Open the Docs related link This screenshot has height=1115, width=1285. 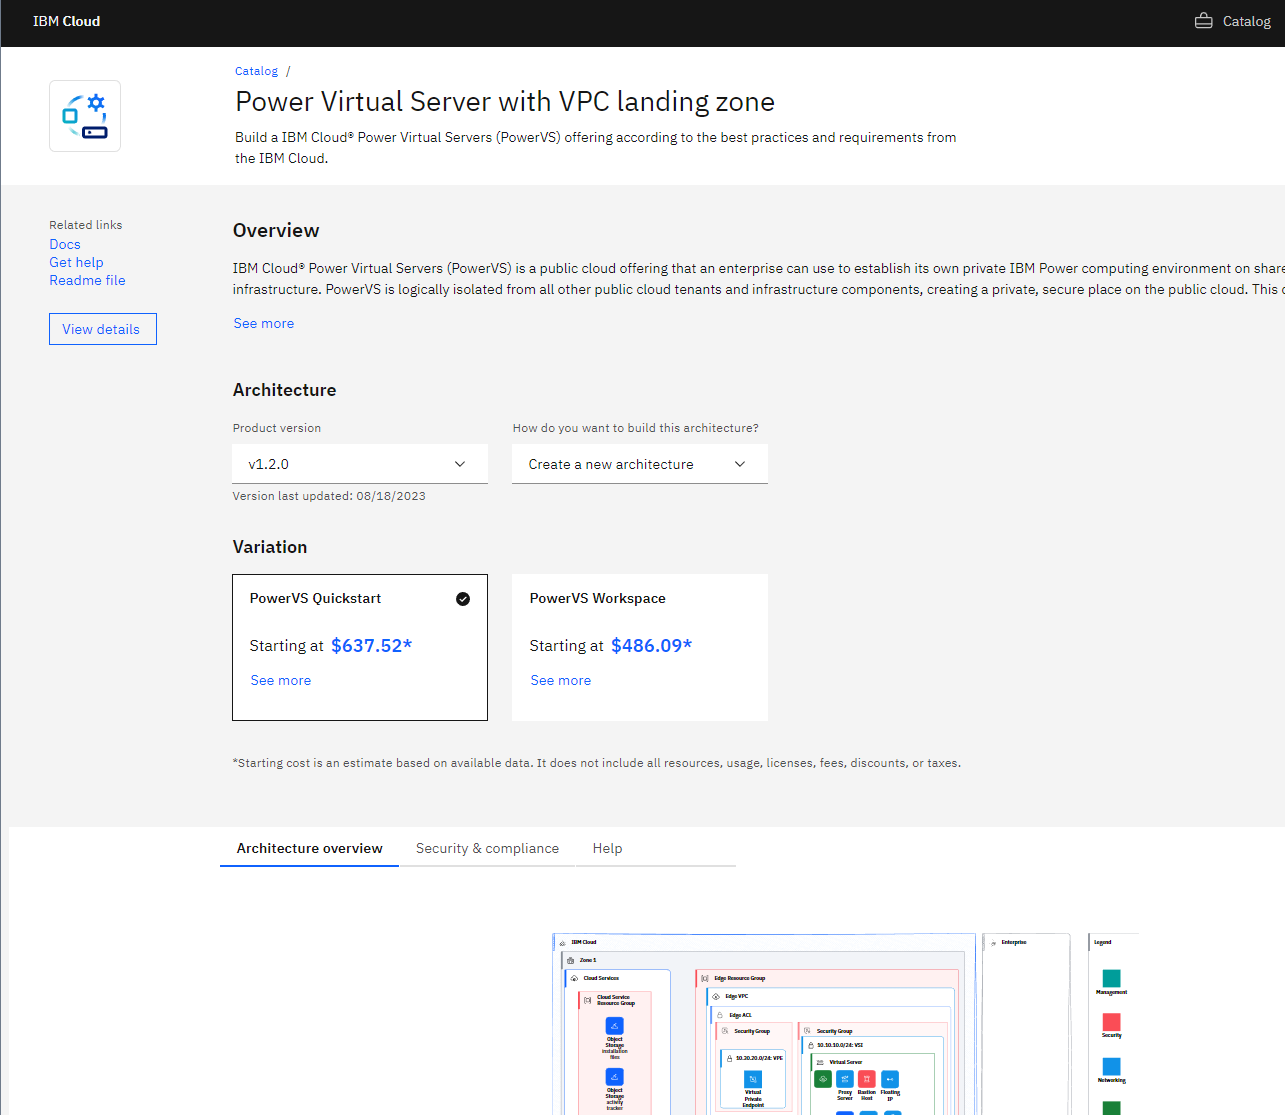65,244
